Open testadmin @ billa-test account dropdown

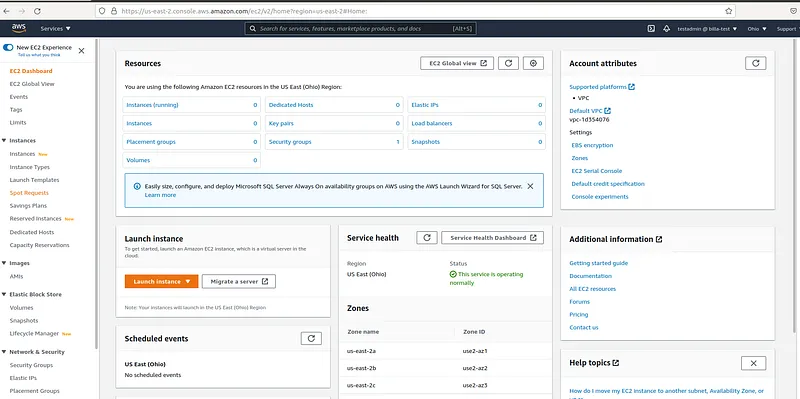[707, 29]
